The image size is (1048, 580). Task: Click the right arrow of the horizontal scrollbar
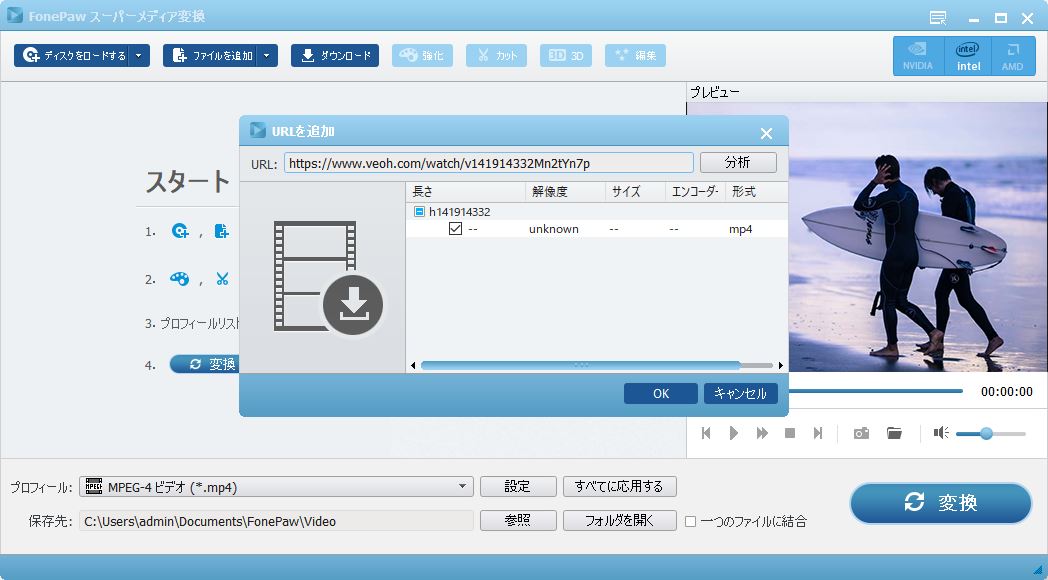click(x=781, y=366)
